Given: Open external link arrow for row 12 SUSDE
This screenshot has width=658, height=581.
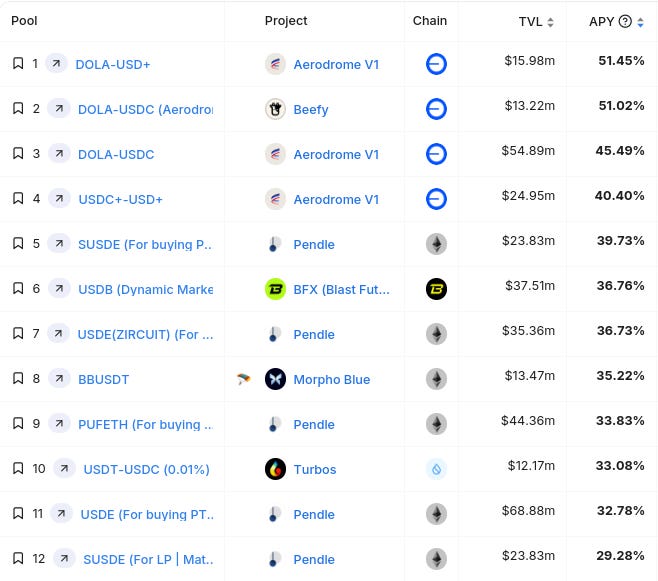Looking at the screenshot, I should point(64,558).
